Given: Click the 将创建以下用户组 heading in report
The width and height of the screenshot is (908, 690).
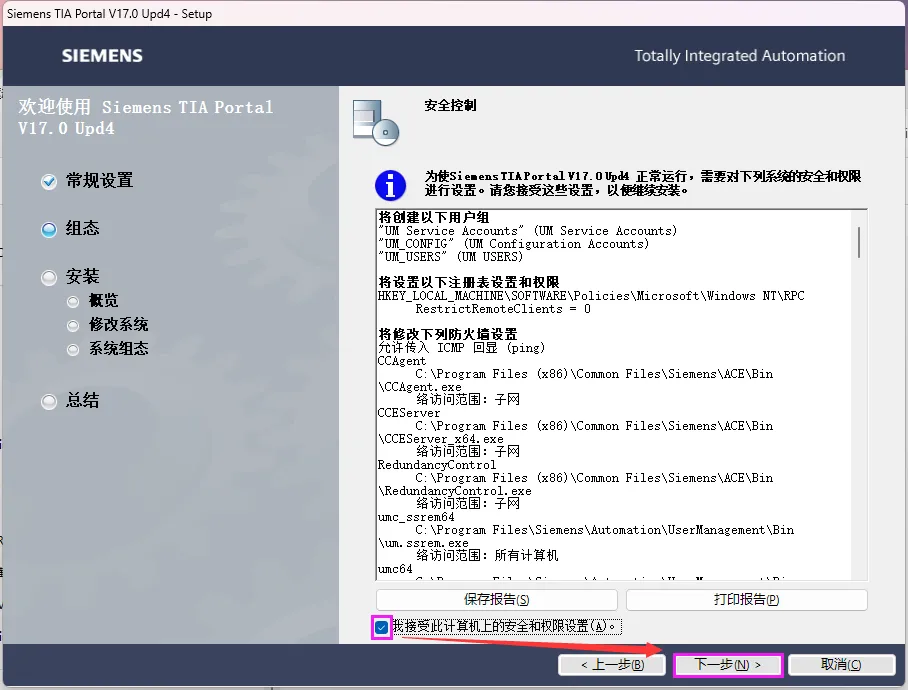Looking at the screenshot, I should tap(434, 218).
